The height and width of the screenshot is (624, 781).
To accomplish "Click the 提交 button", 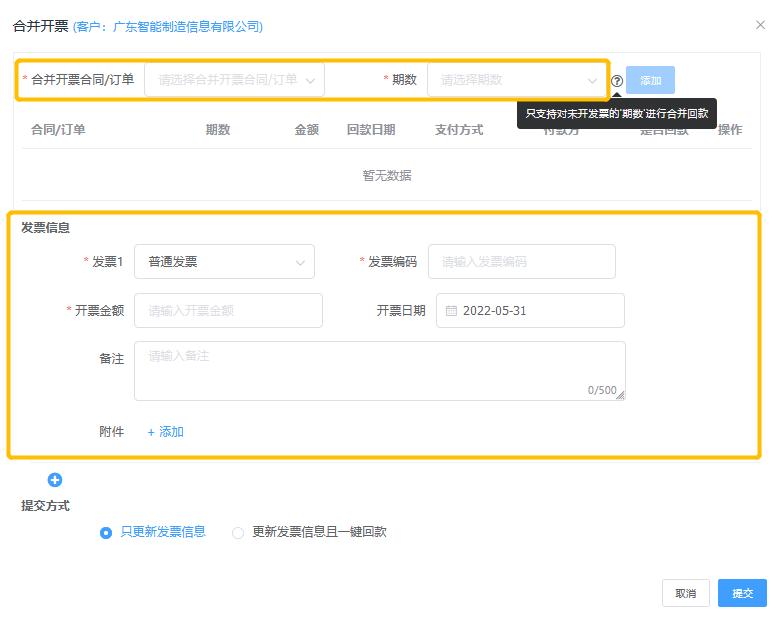I will [x=742, y=593].
